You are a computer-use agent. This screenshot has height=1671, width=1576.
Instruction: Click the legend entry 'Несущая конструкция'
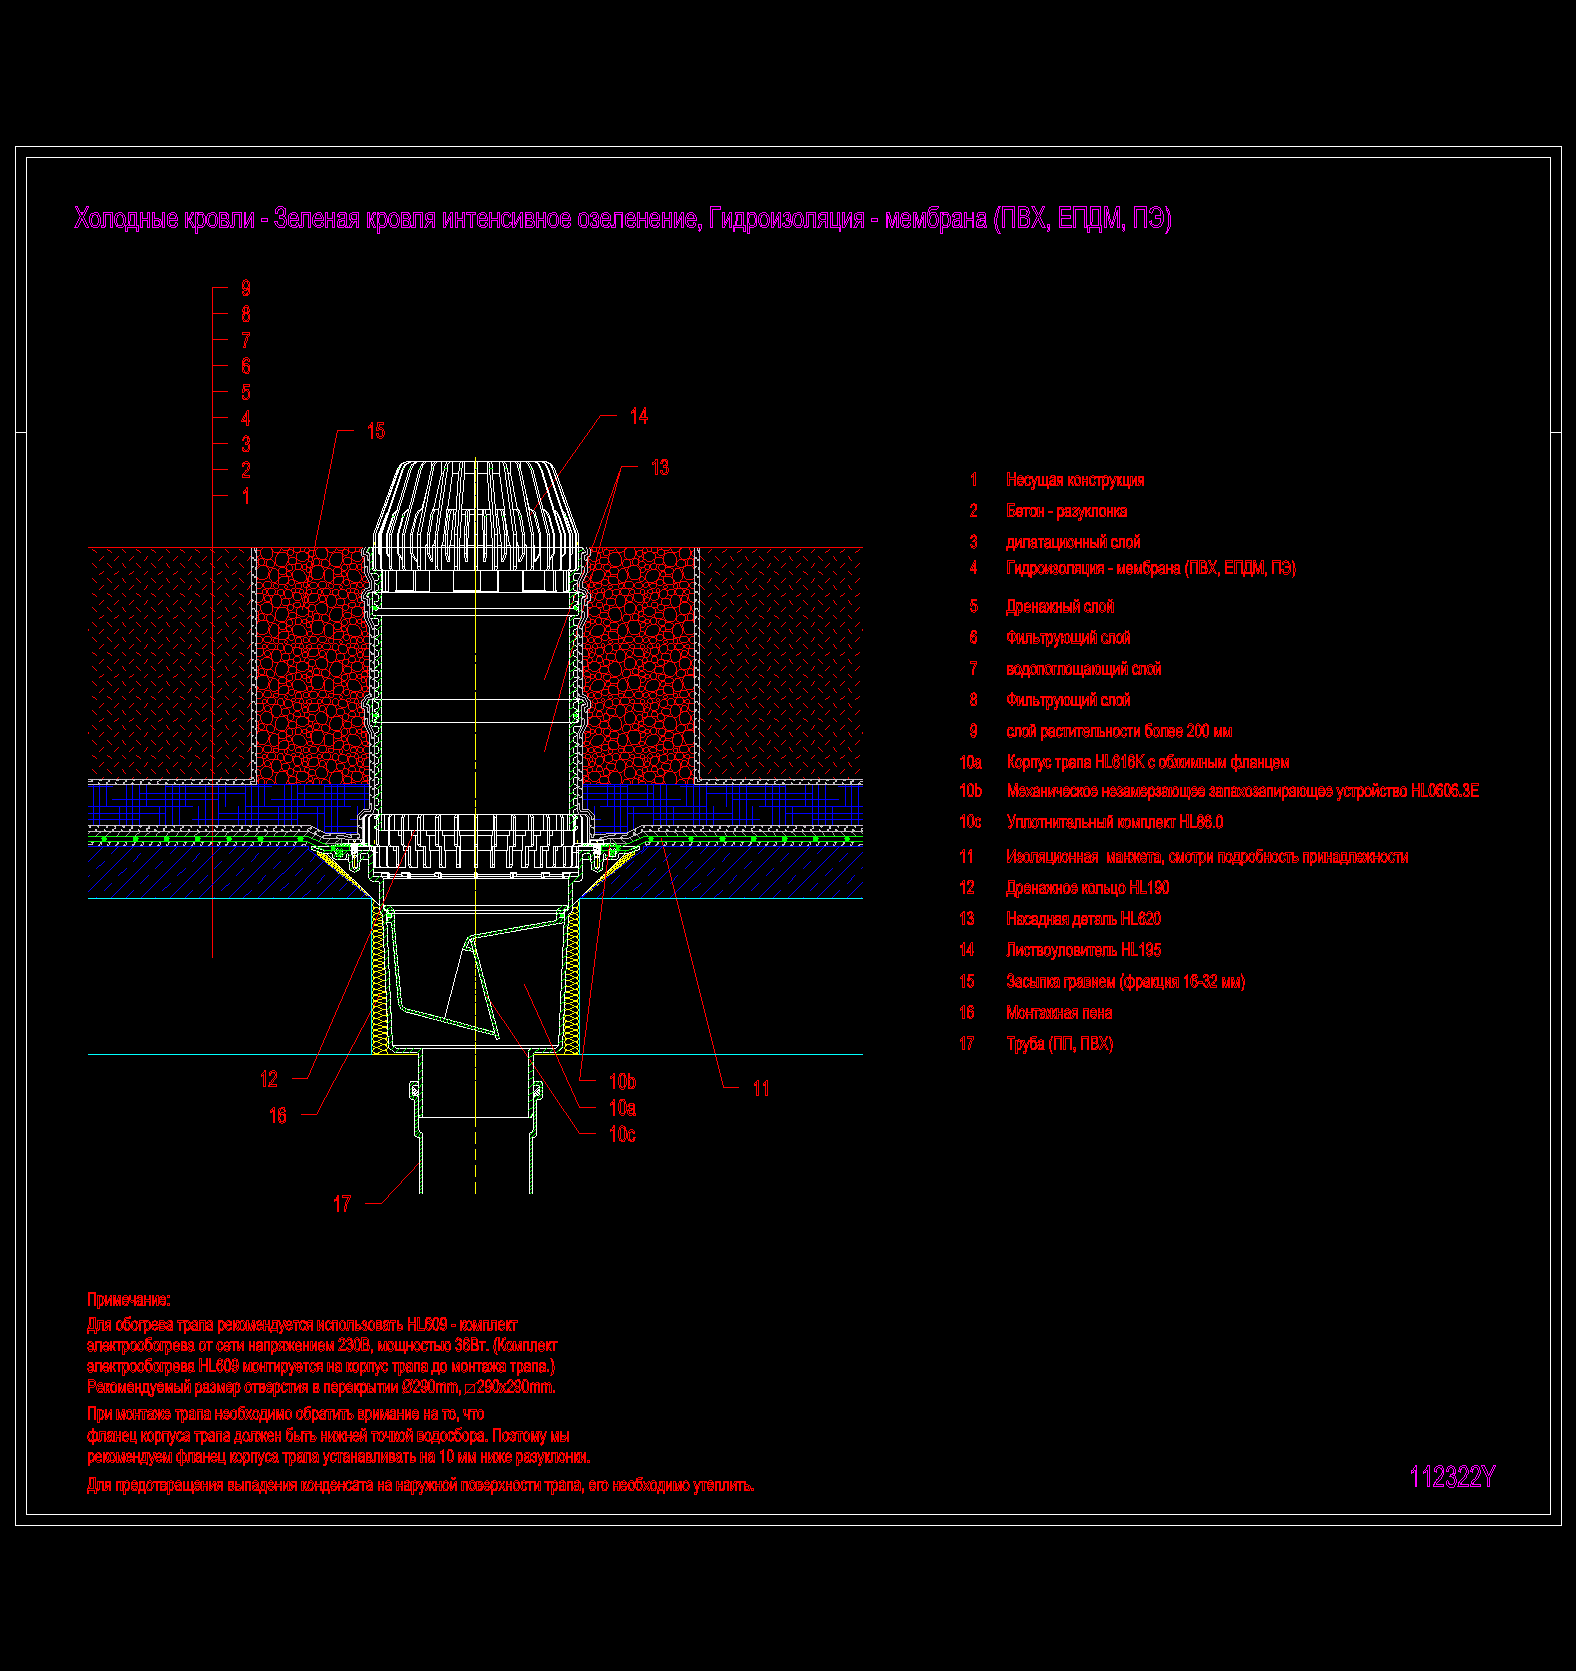click(1074, 480)
